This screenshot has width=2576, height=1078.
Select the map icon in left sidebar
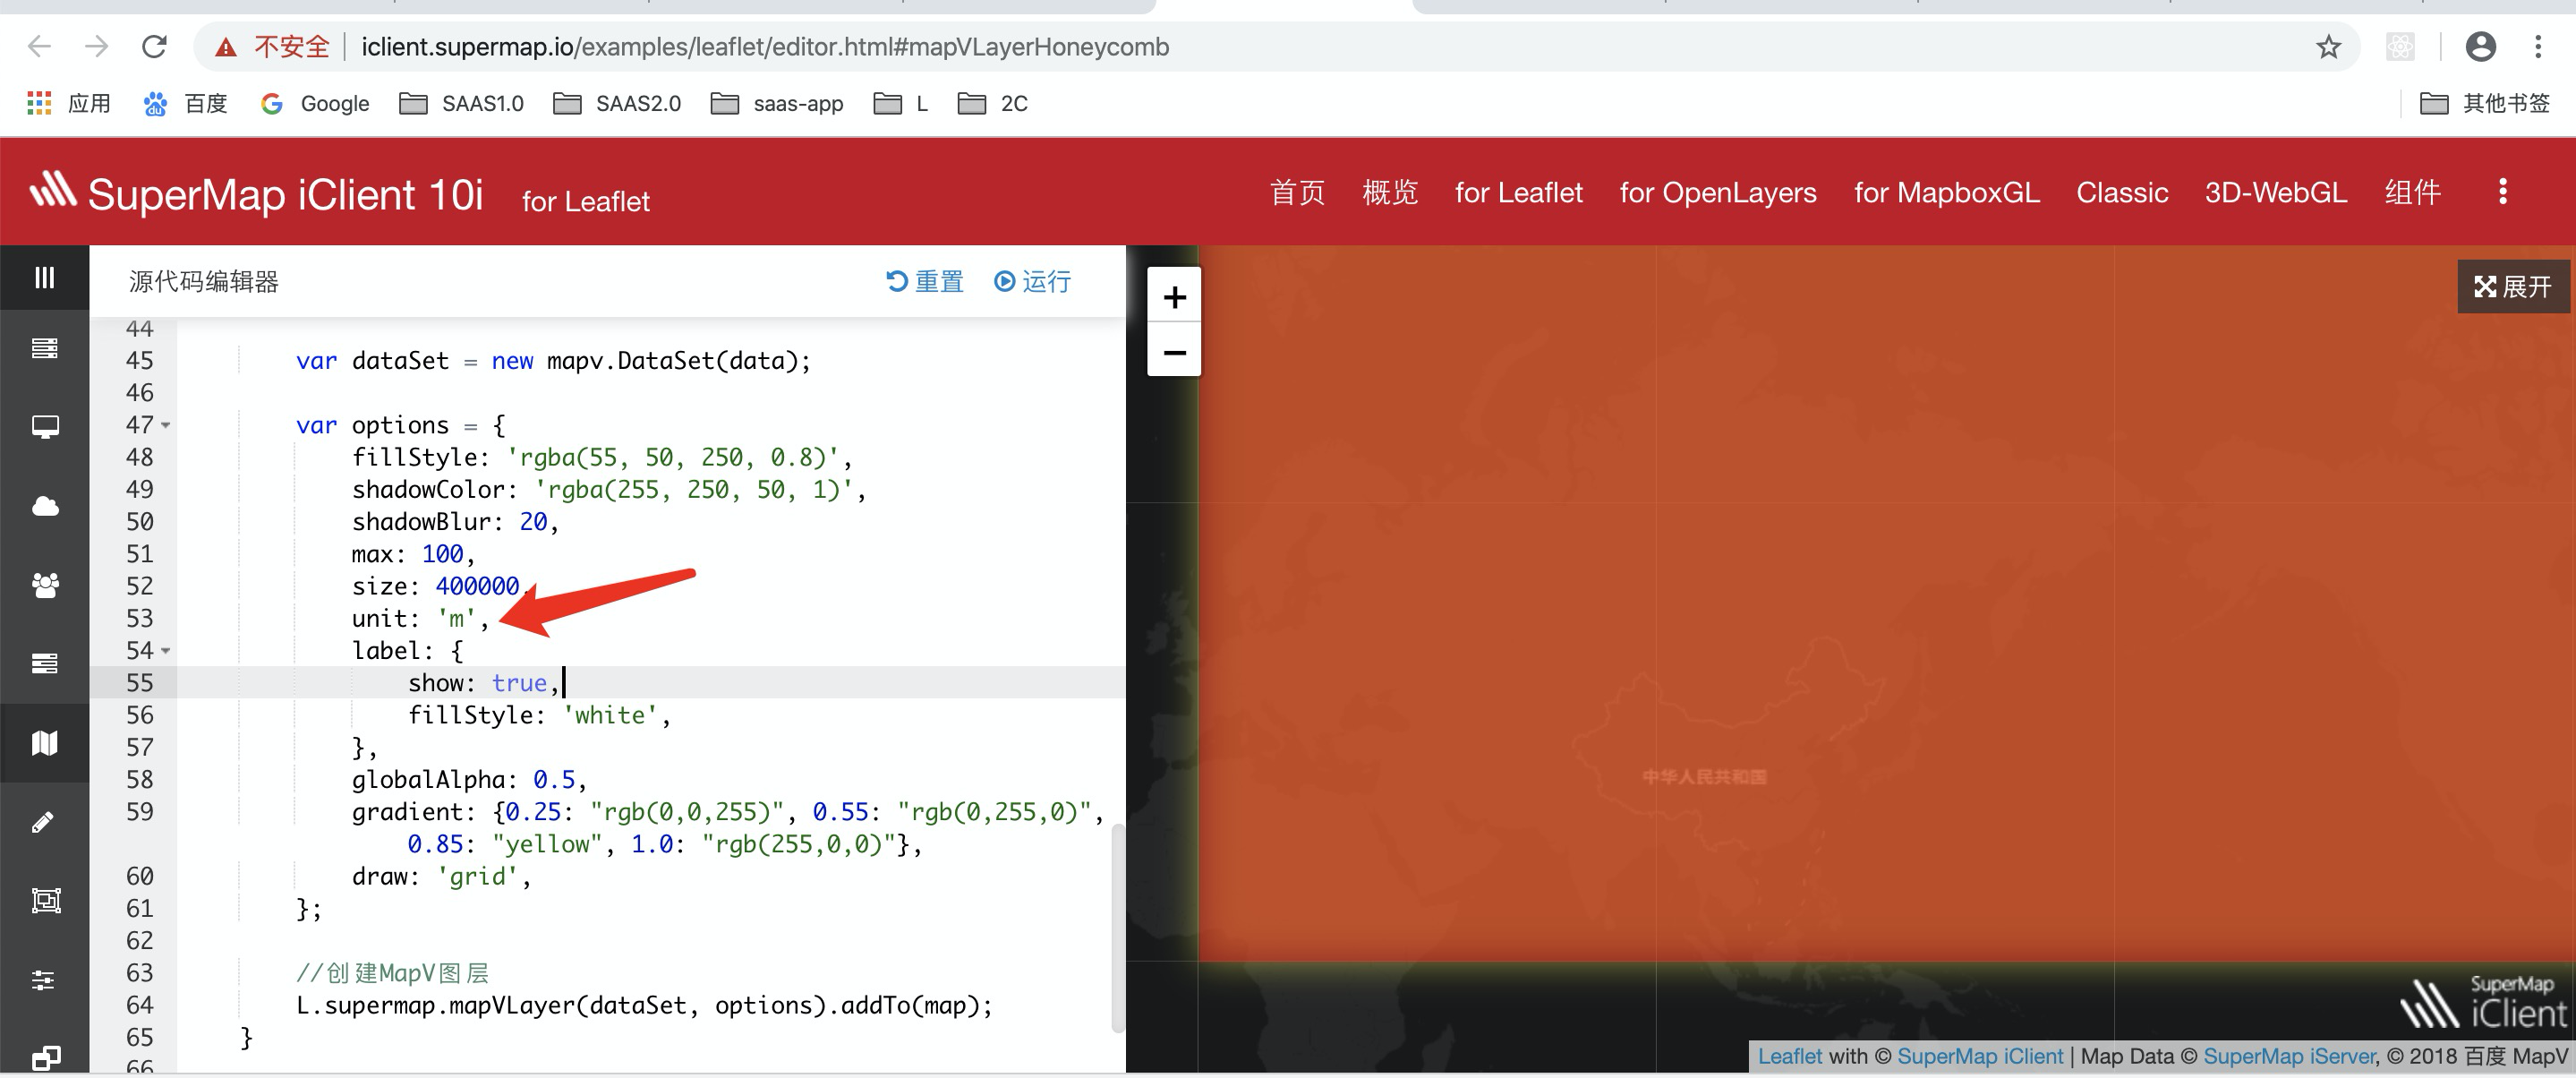(45, 743)
